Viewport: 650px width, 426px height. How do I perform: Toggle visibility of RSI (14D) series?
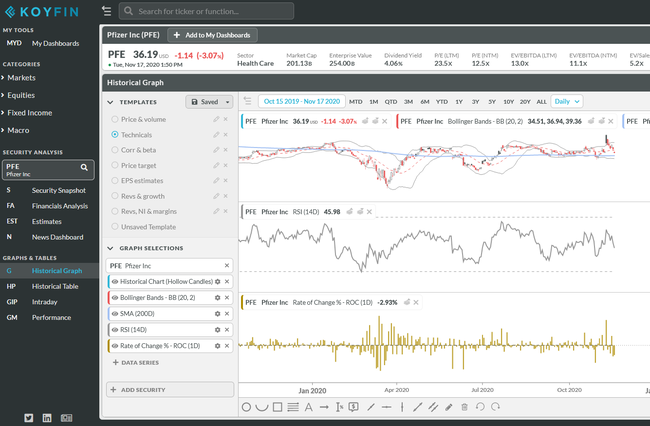pos(115,330)
